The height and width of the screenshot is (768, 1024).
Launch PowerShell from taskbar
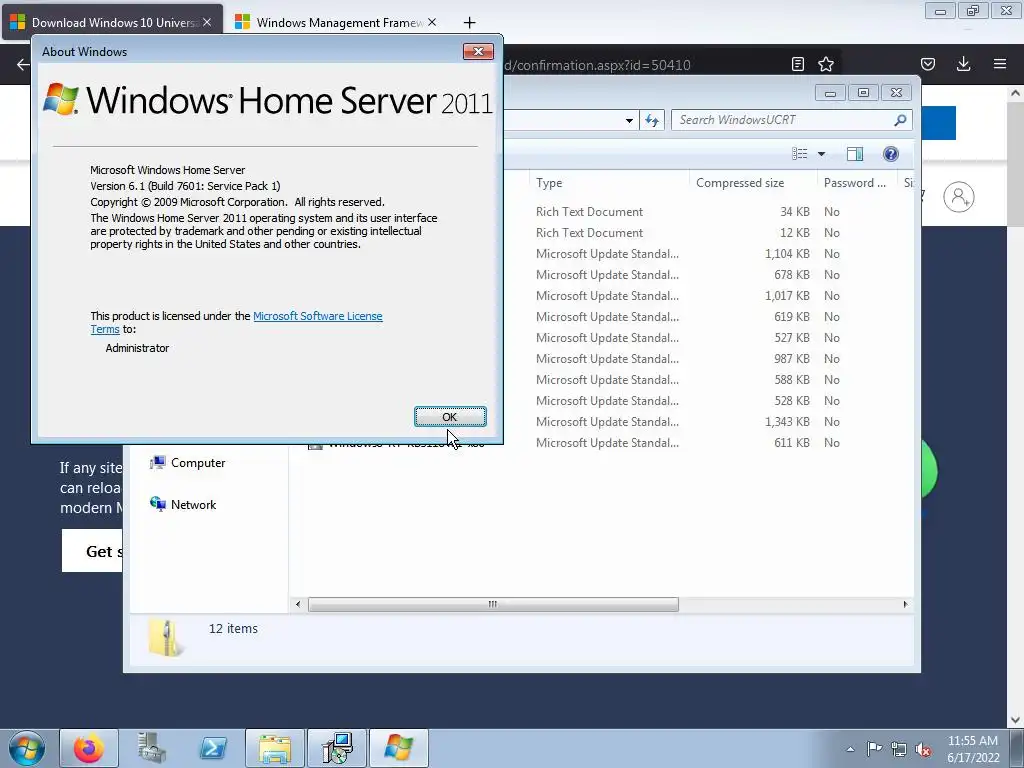pyautogui.click(x=213, y=748)
